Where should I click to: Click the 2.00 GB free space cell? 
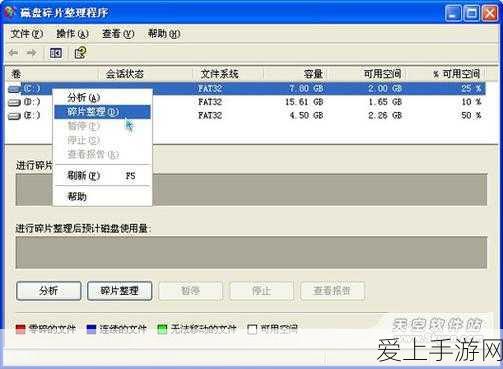[385, 88]
